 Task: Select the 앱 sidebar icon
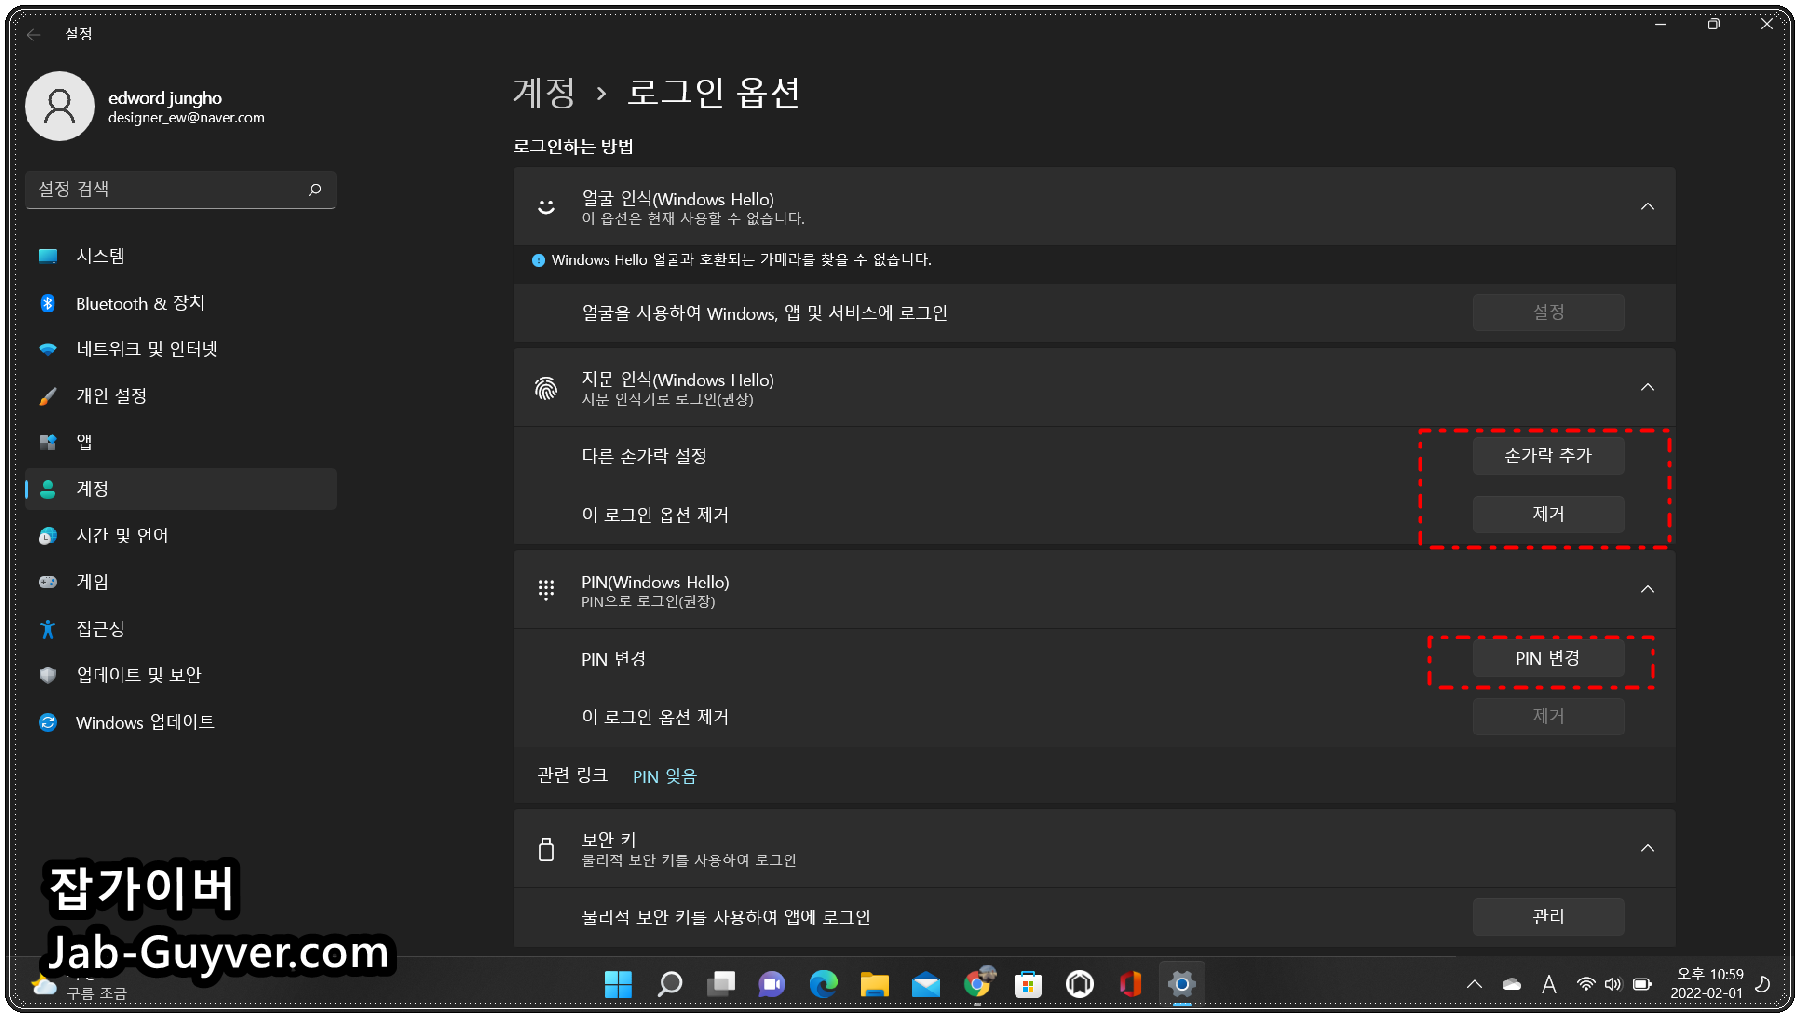pyautogui.click(x=48, y=442)
